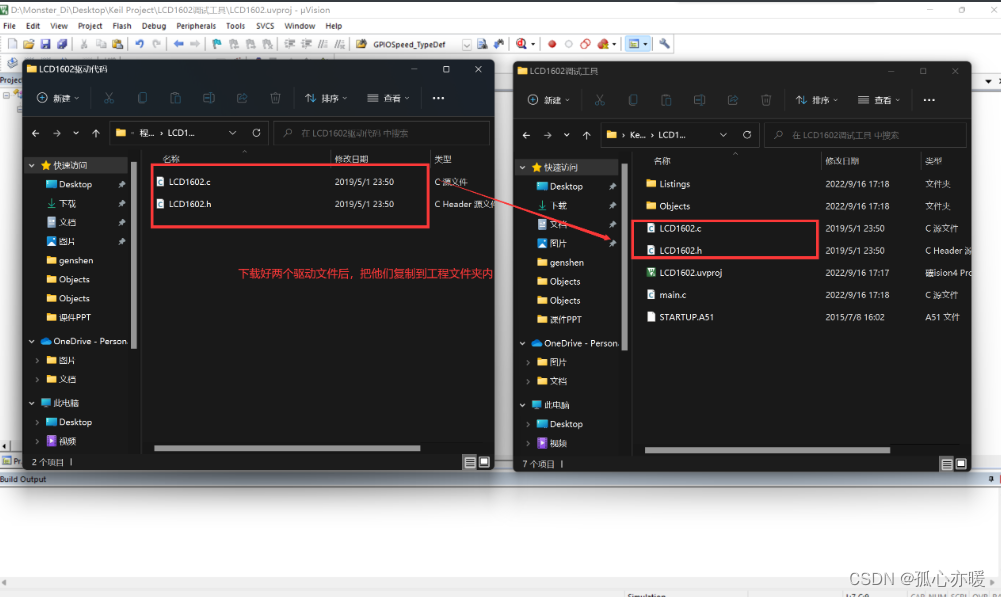Collapse OneDrive section in LCD1602调试工具 sidebar
Viewport: 1001px width, 597px height.
[522, 344]
